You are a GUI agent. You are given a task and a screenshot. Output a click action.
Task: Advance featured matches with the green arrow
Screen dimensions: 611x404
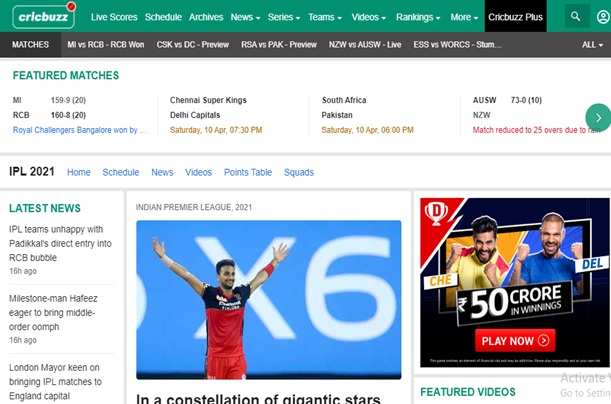(x=598, y=117)
